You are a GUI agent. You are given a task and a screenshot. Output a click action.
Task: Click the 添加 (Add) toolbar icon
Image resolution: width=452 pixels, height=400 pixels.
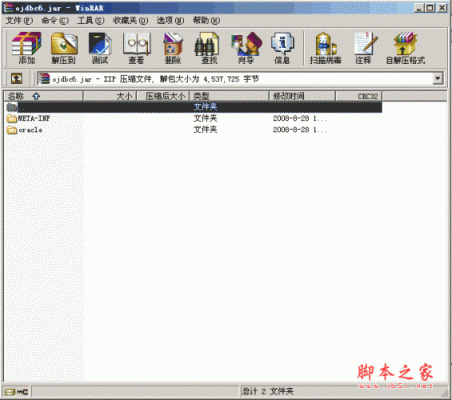pyautogui.click(x=27, y=48)
